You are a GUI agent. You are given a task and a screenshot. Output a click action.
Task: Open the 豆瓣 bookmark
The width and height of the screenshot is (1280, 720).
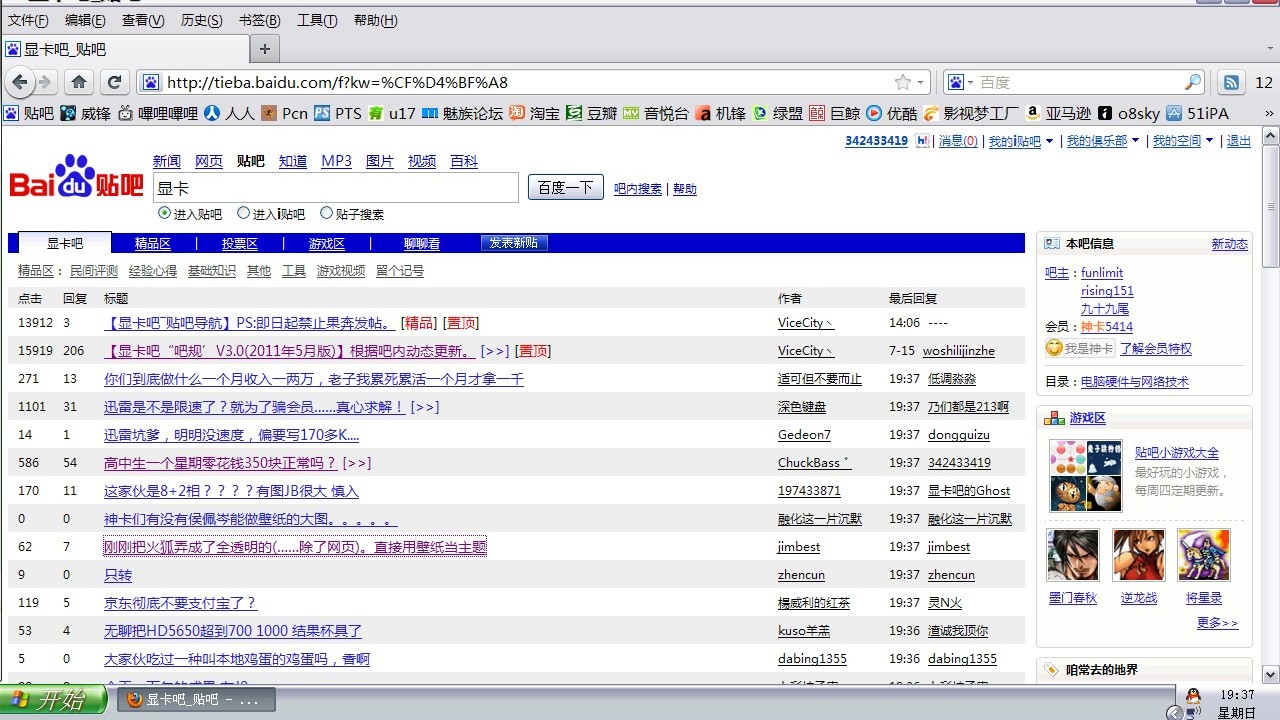point(592,113)
